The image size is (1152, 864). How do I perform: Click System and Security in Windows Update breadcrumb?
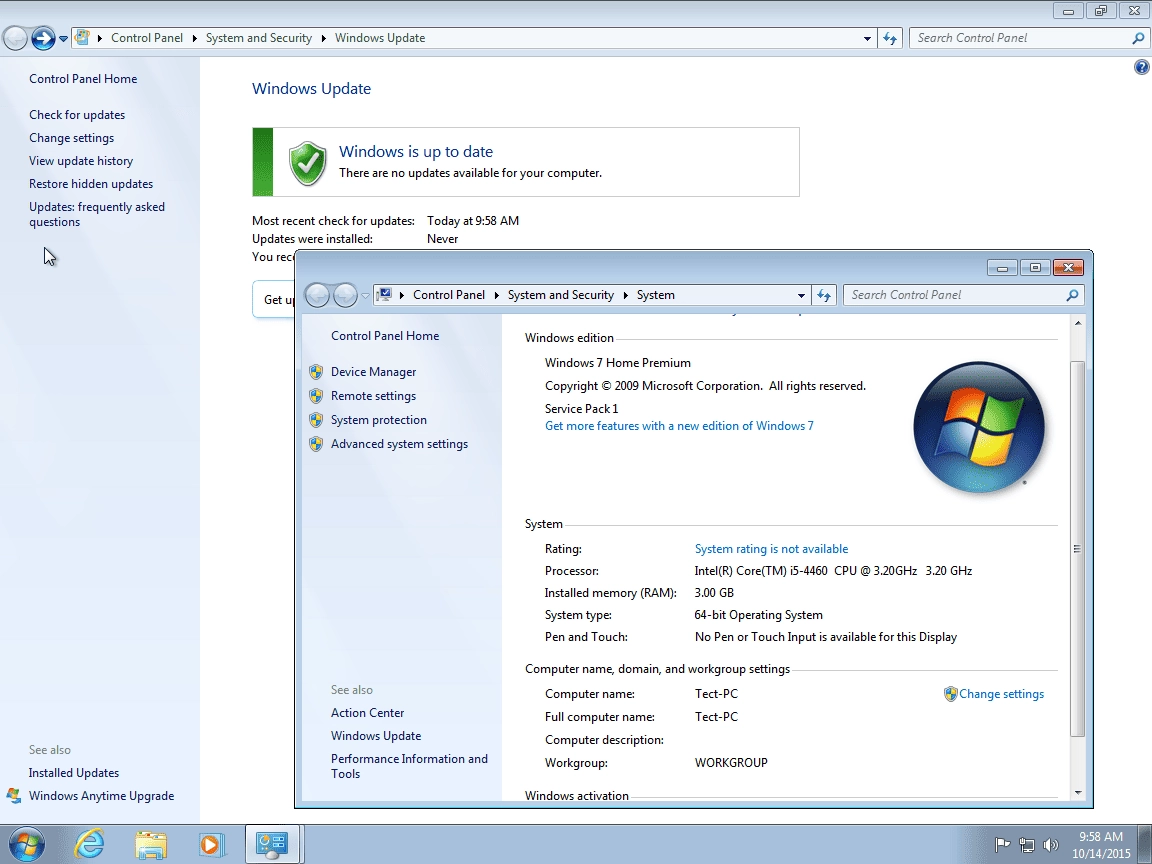[x=259, y=38]
